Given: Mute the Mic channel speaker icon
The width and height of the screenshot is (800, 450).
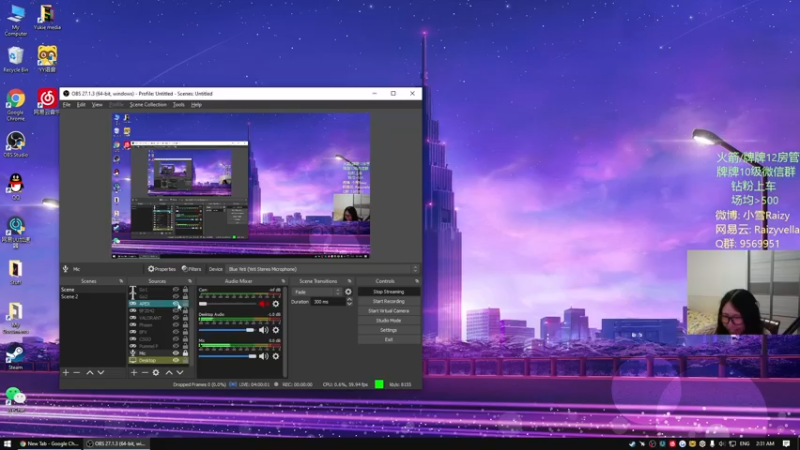Looking at the screenshot, I should (x=263, y=356).
